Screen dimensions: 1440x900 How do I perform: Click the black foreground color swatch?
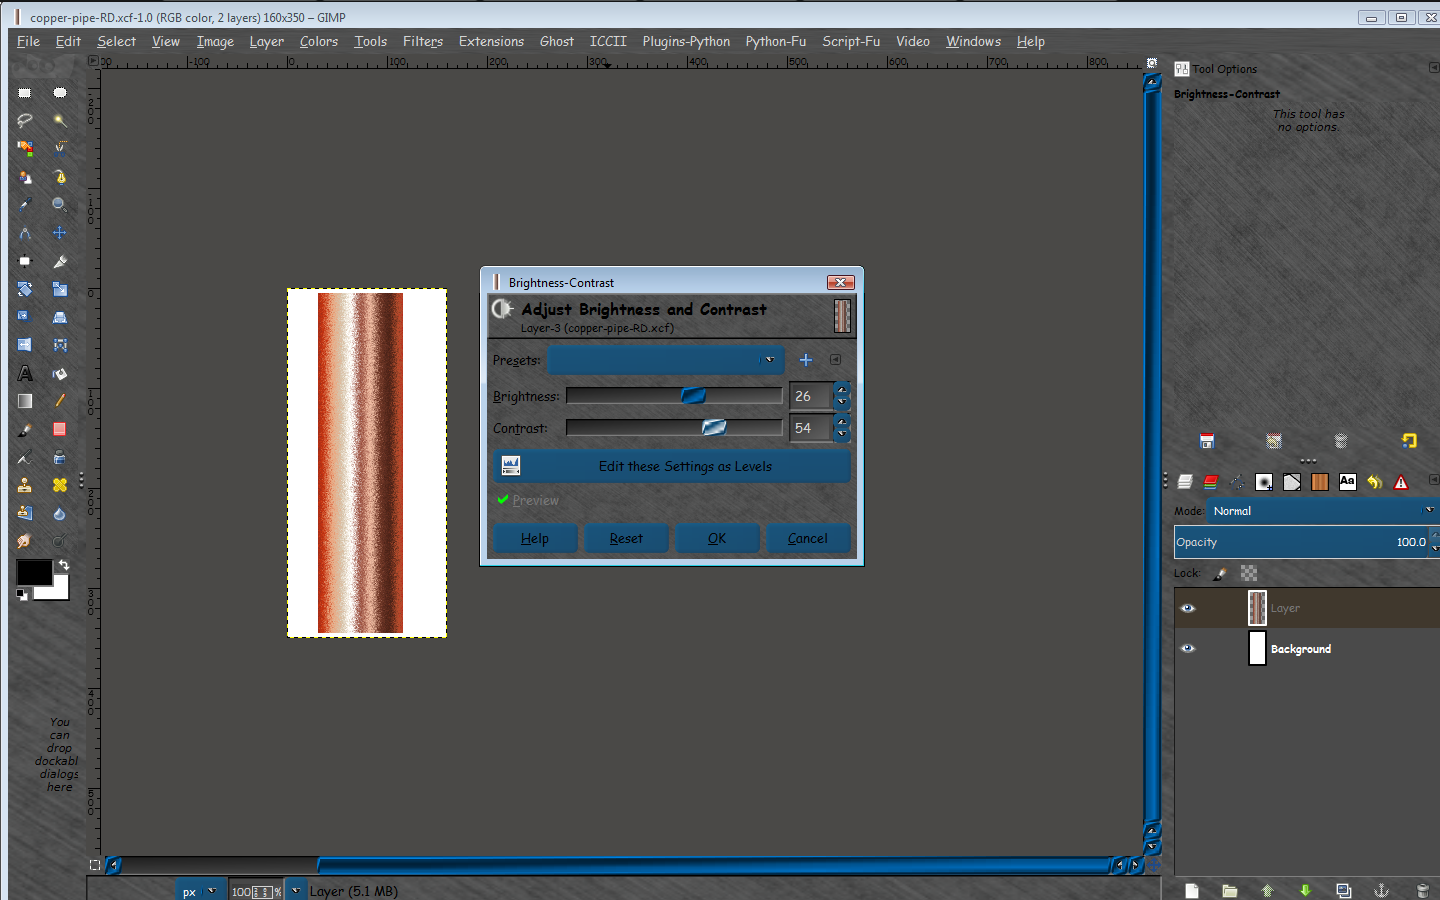[33, 572]
